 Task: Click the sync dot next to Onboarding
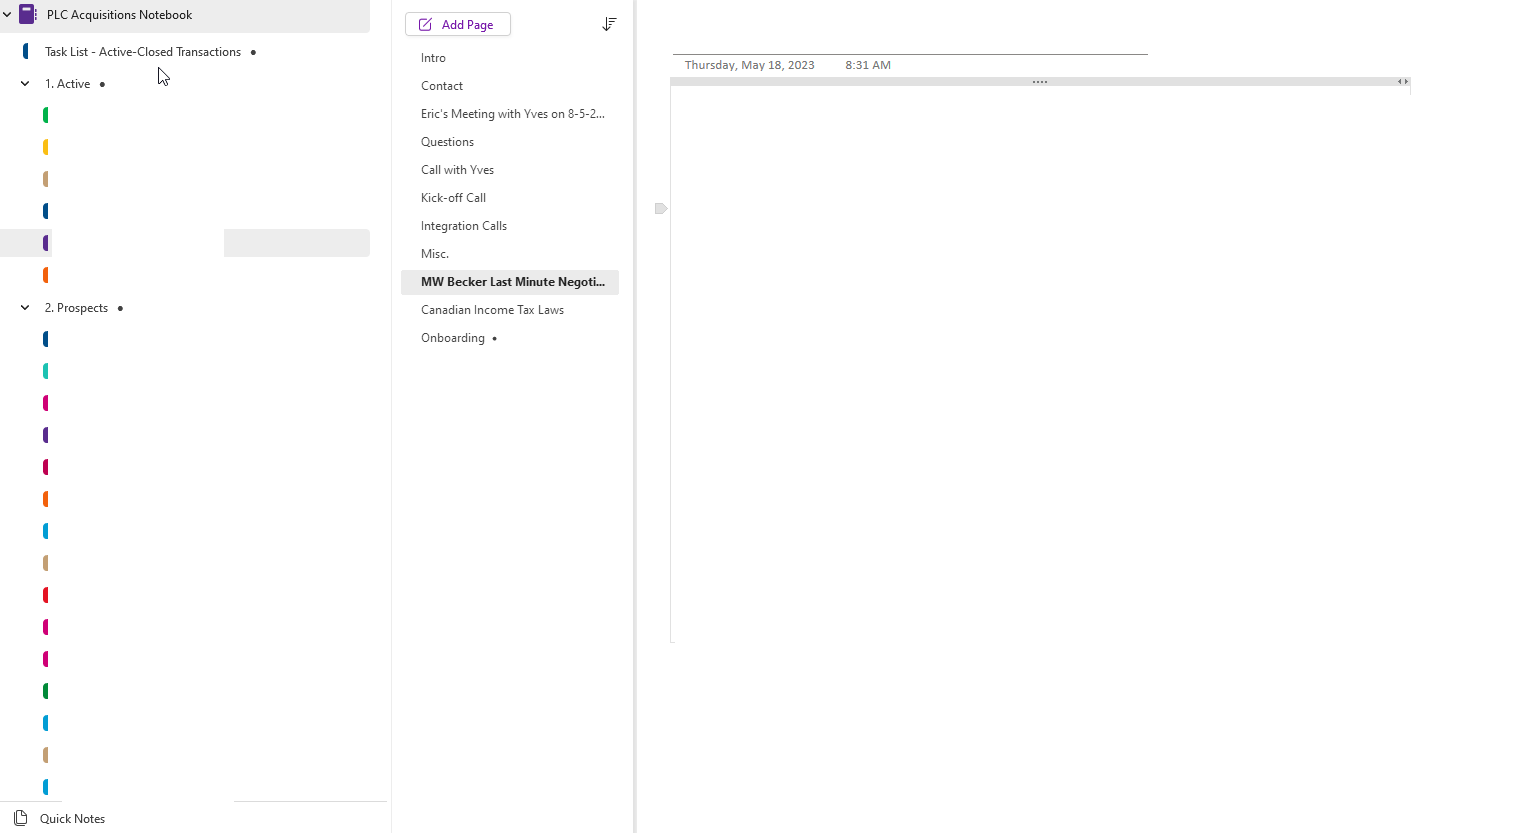coord(495,338)
